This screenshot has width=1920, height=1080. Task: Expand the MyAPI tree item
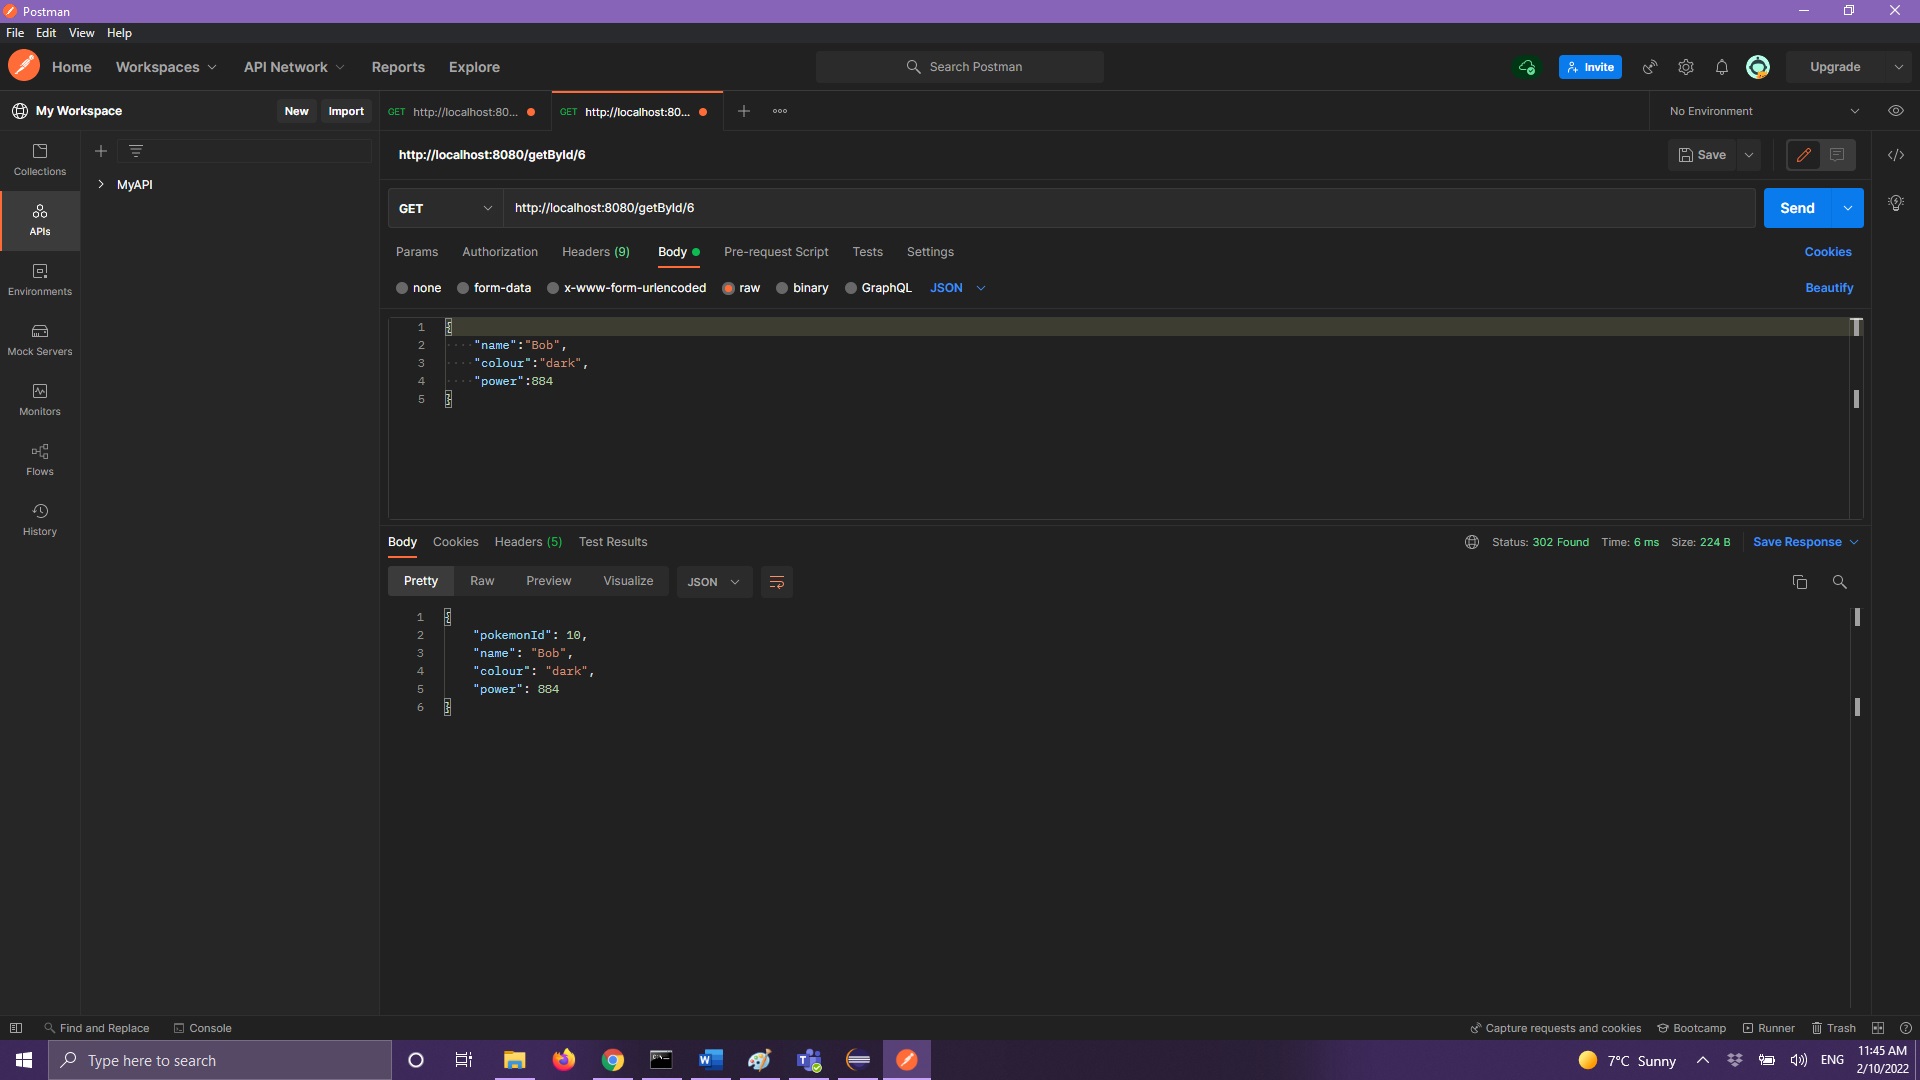pos(101,184)
